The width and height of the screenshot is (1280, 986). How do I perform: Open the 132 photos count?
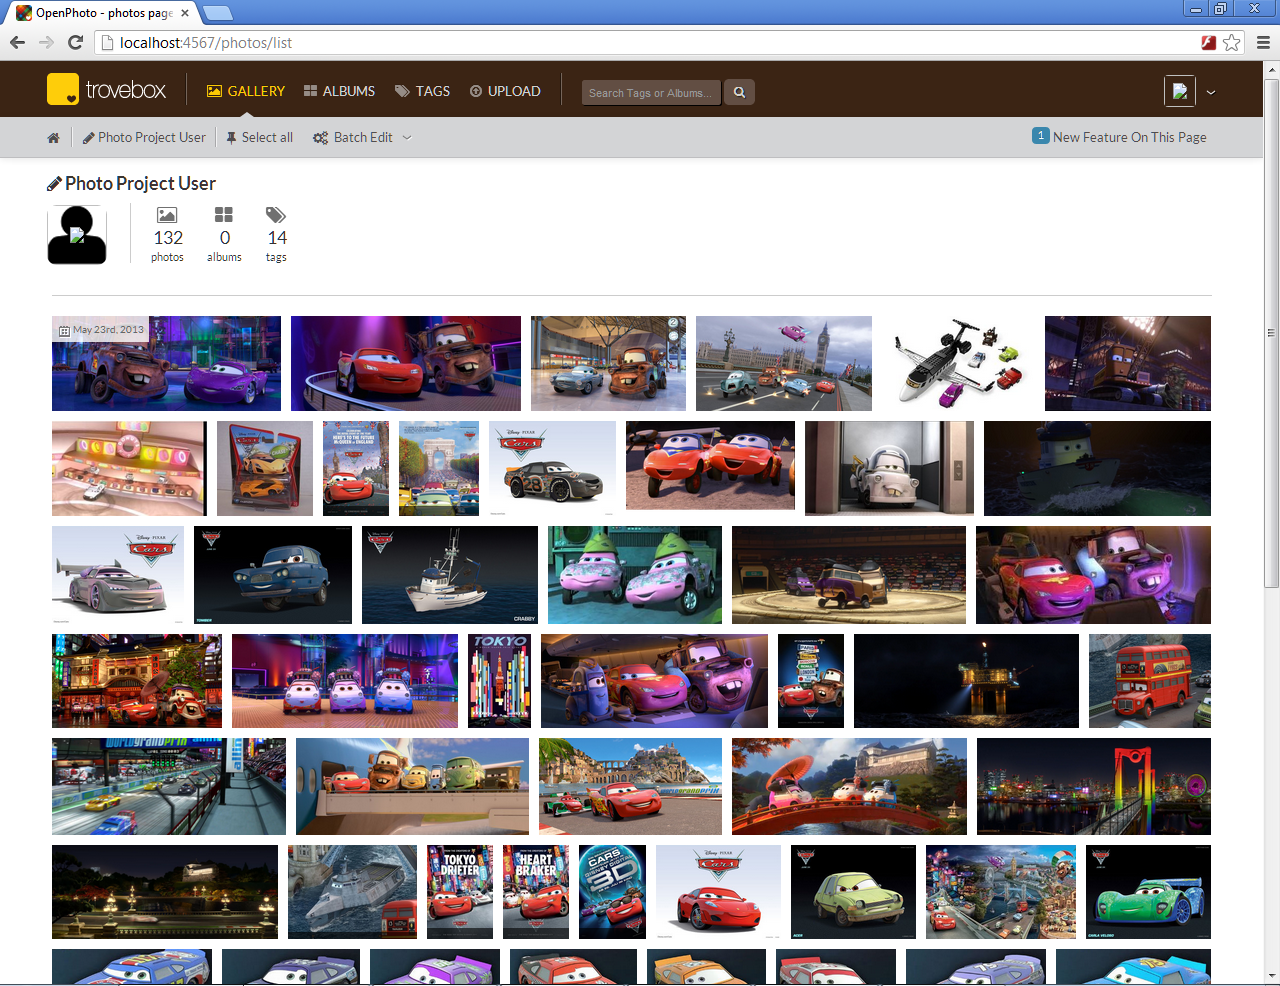168,235
